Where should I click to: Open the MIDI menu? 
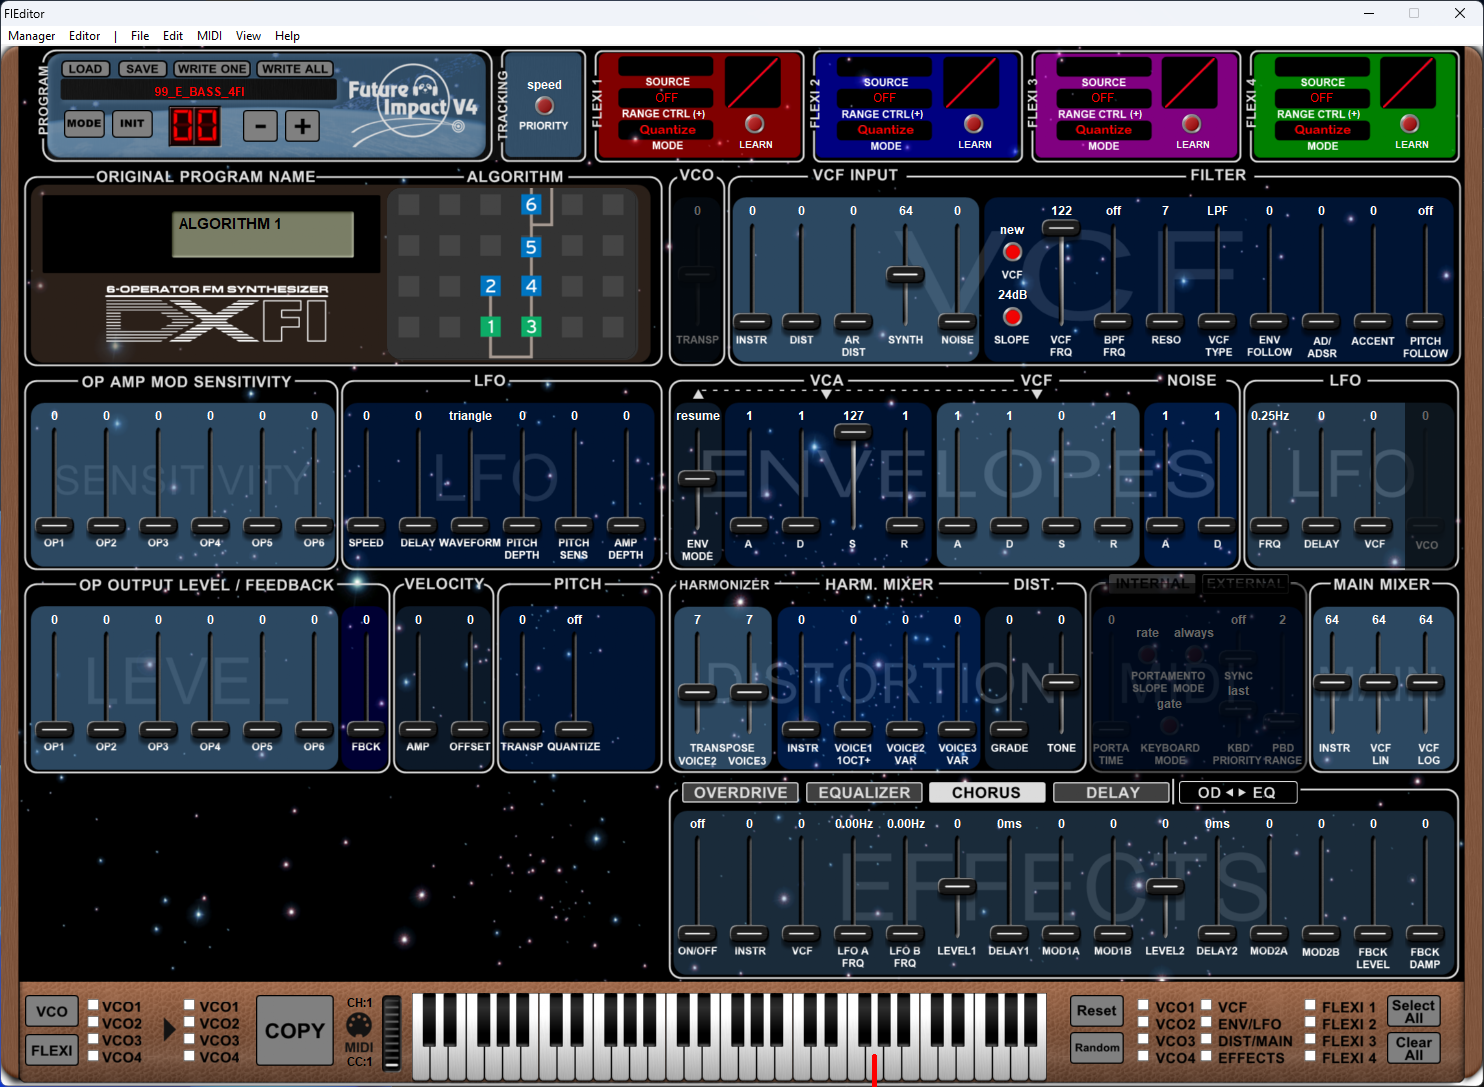click(x=210, y=36)
